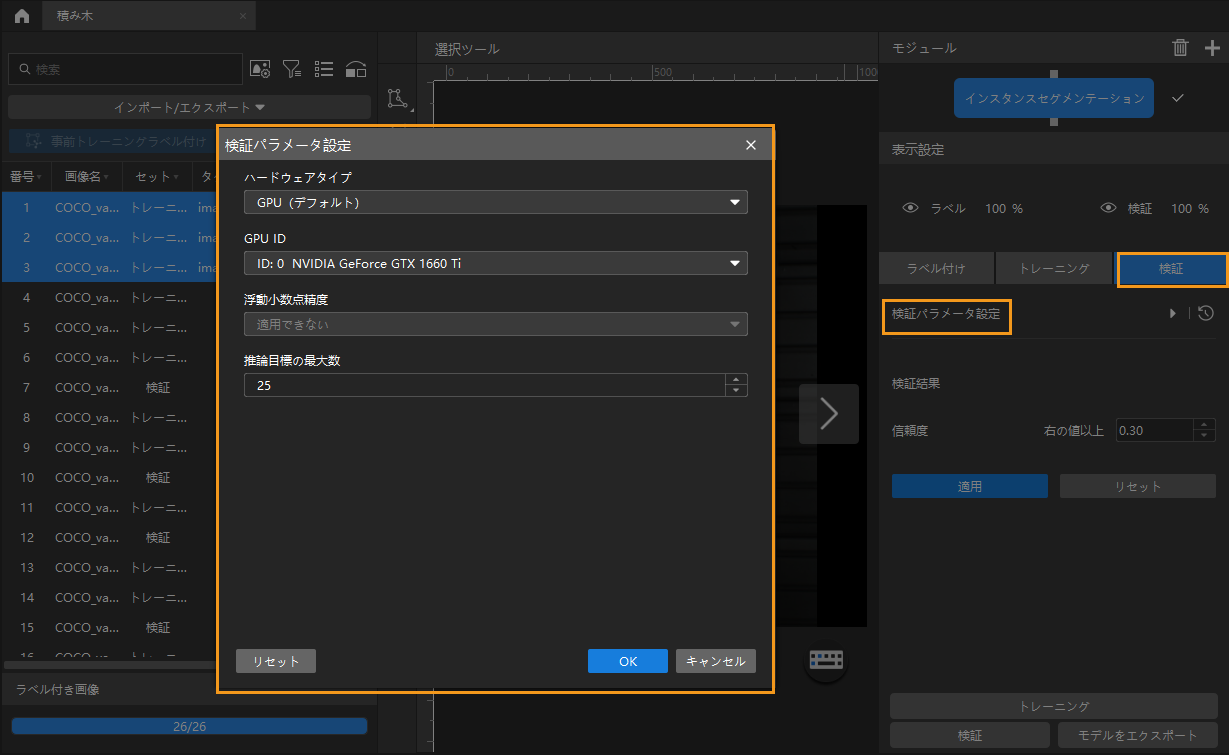Click the keyboard shortcuts icon
1231x755 pixels.
pos(826,660)
